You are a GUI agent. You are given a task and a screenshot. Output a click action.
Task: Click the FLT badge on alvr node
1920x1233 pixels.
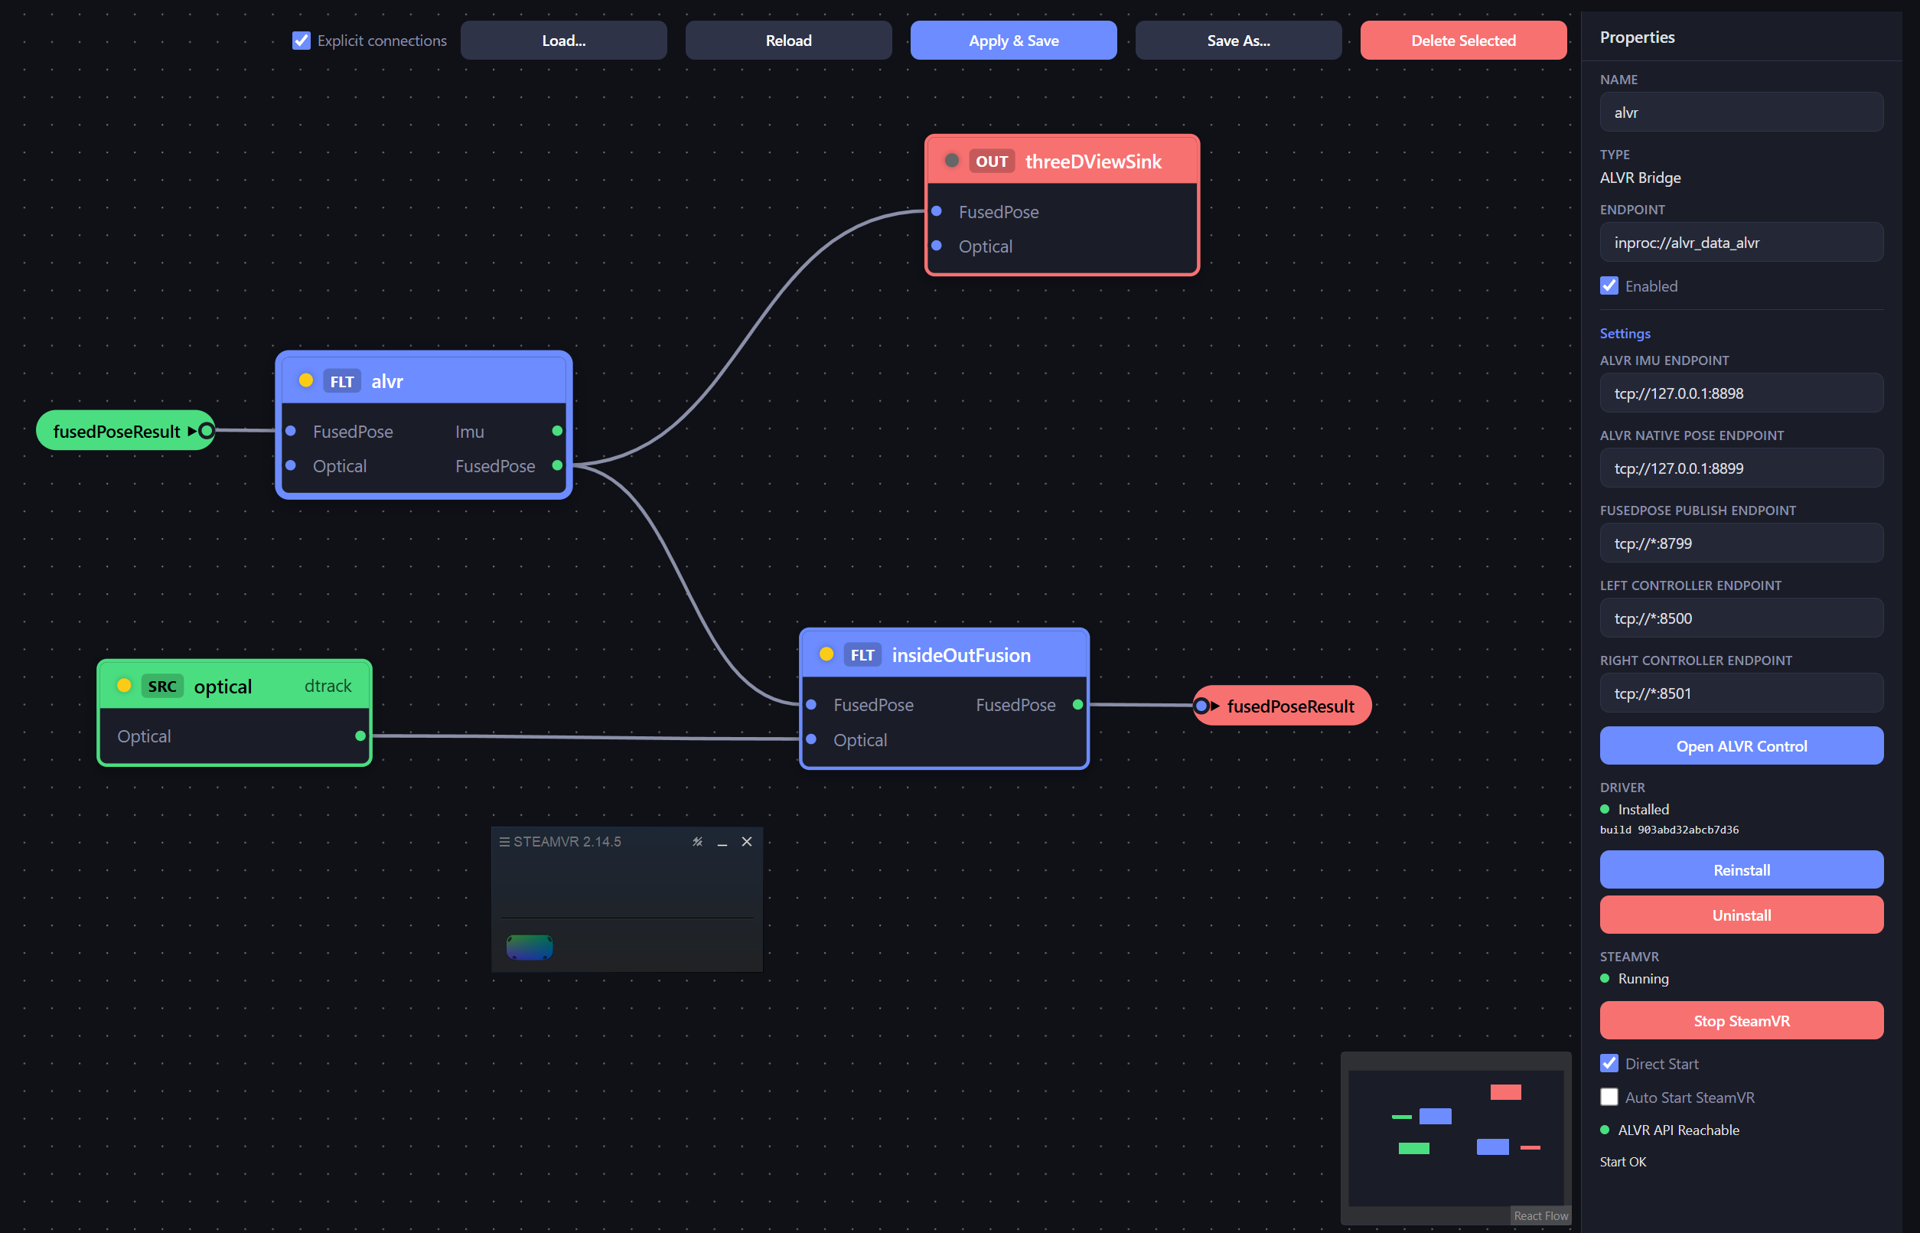click(342, 381)
